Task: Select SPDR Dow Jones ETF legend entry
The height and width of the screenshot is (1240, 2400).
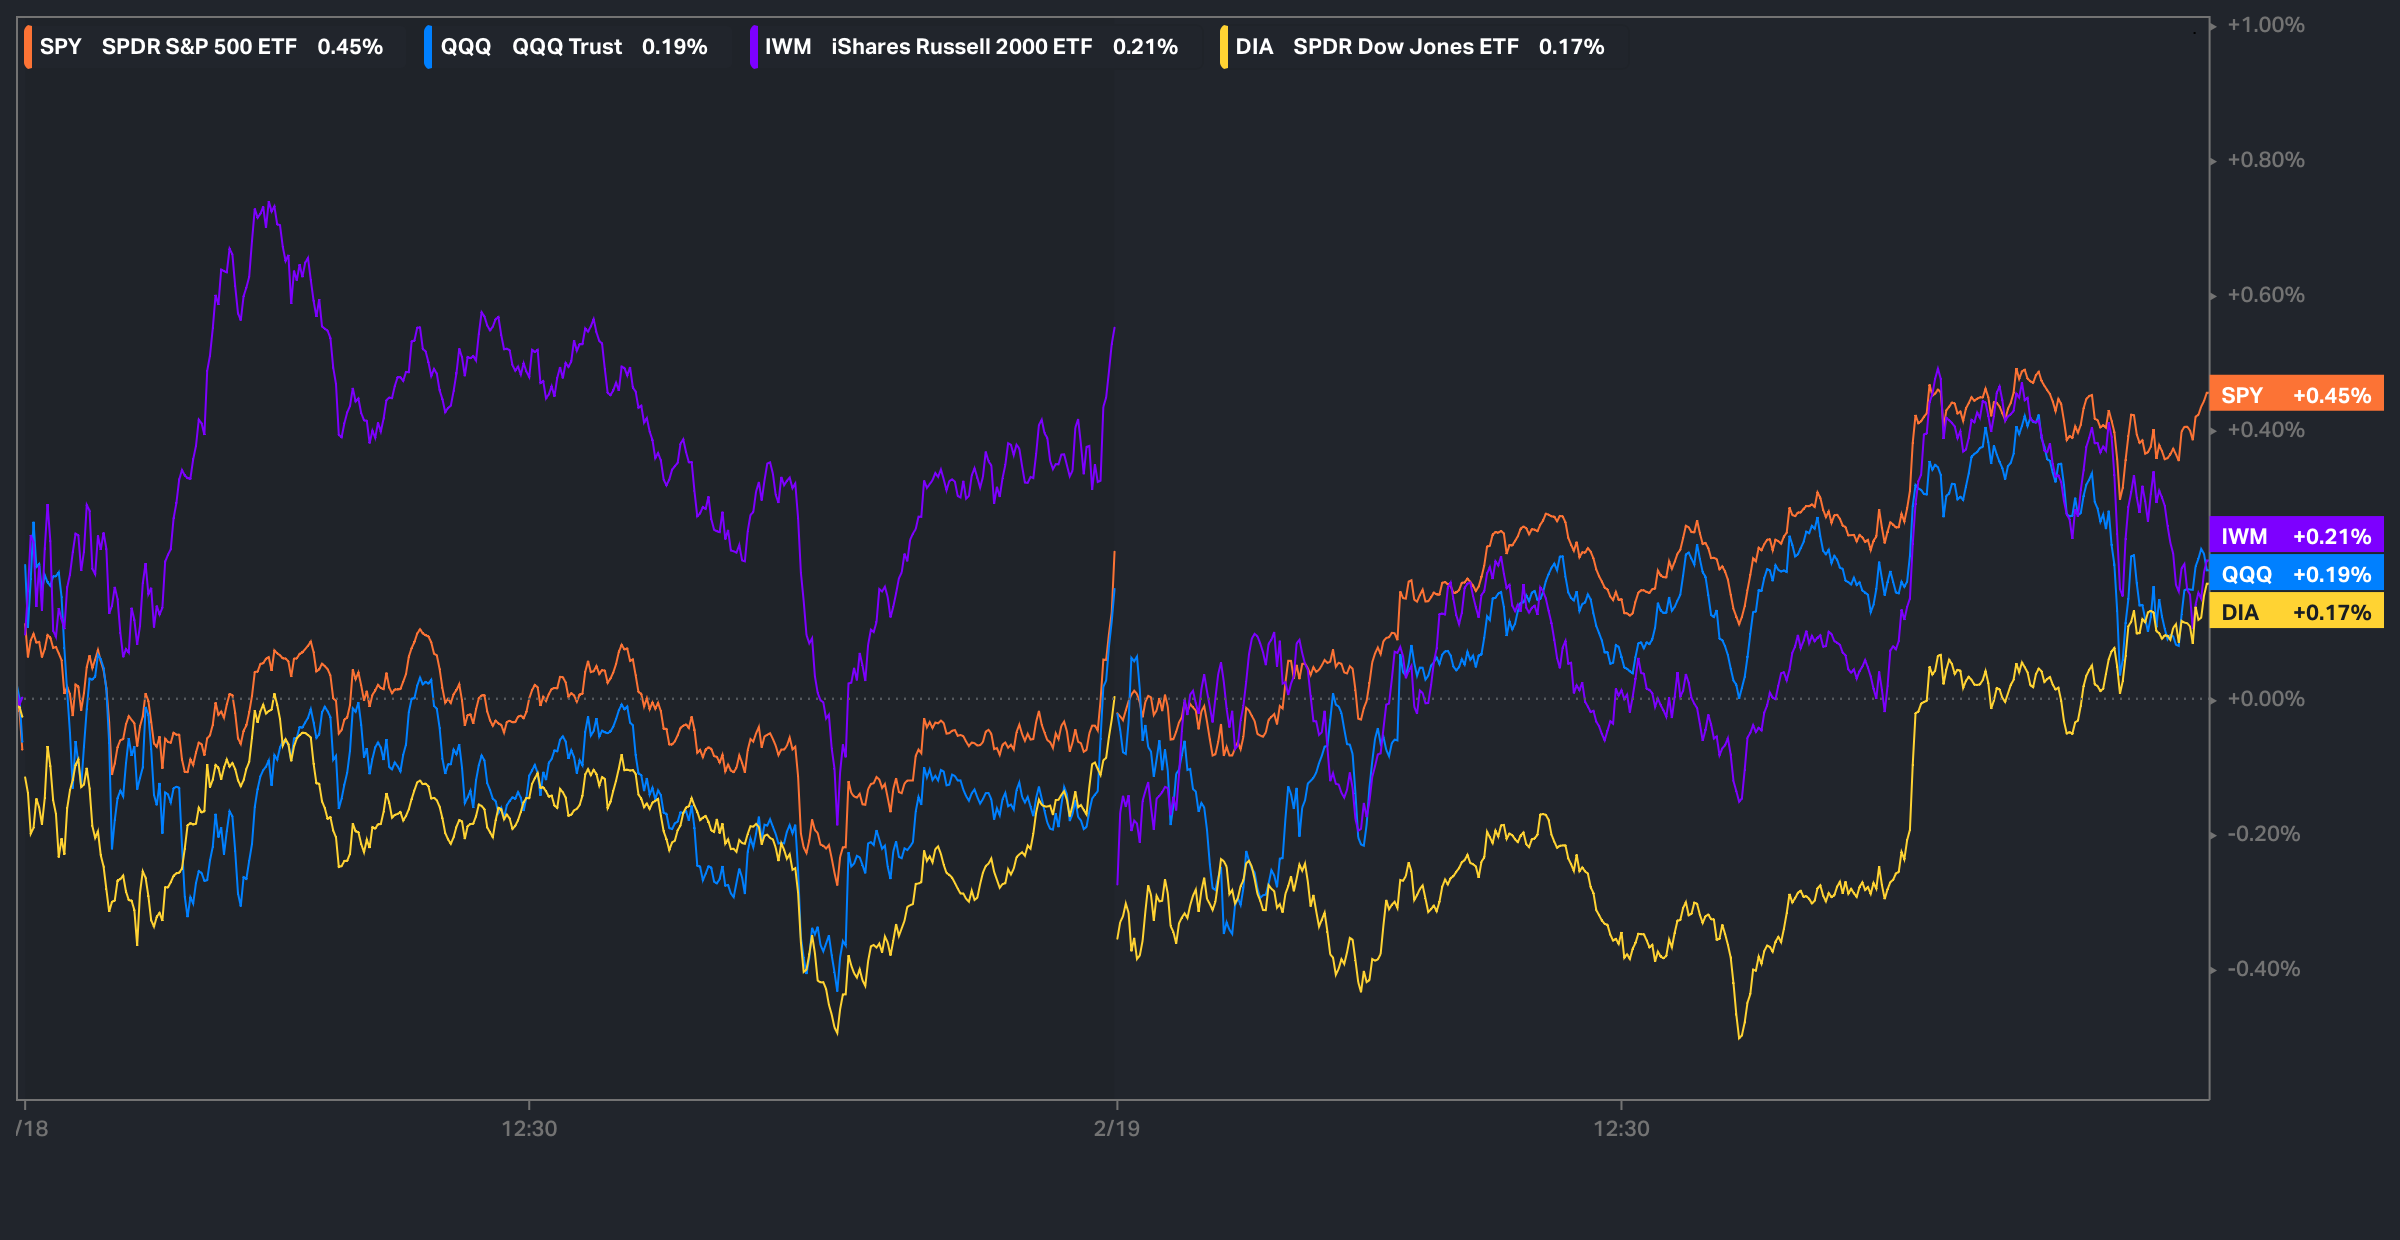Action: (x=1405, y=47)
